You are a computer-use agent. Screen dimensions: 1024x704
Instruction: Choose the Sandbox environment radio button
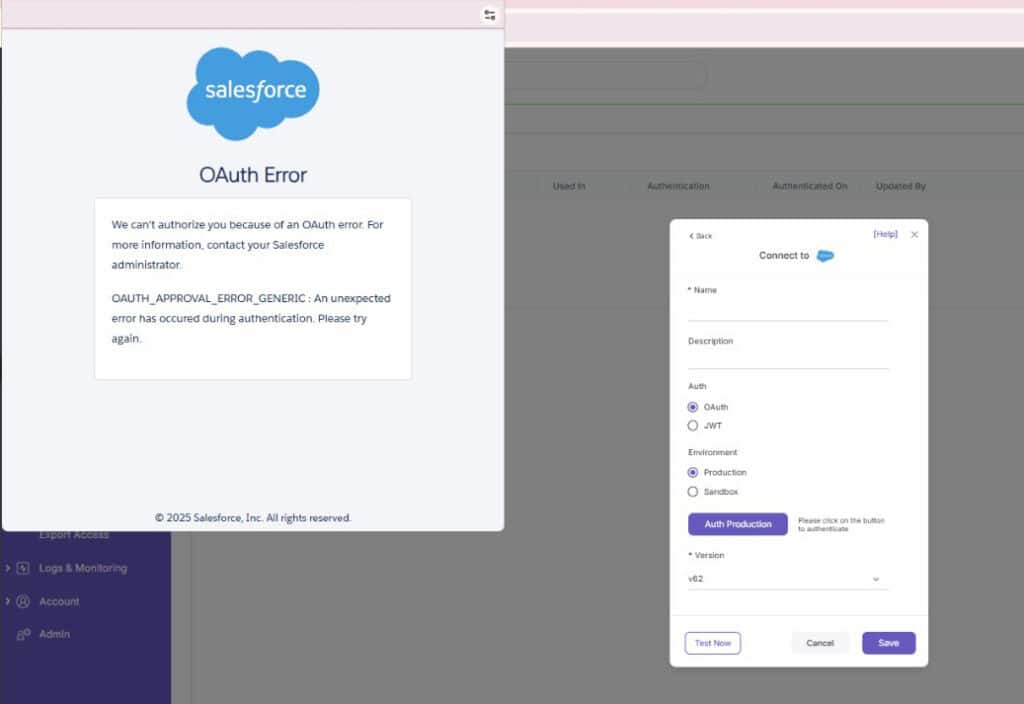point(693,492)
